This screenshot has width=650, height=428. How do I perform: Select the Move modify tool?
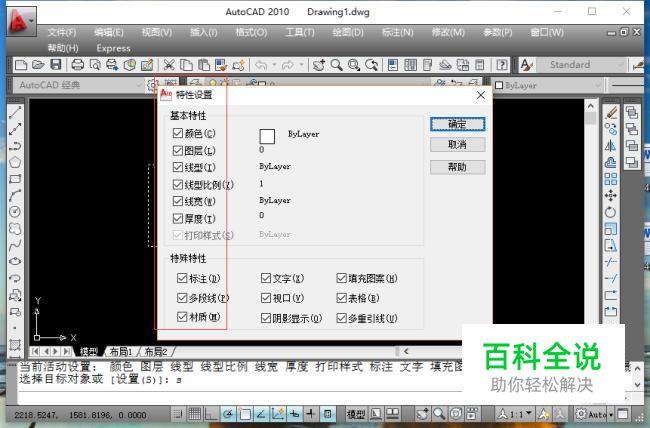point(611,195)
